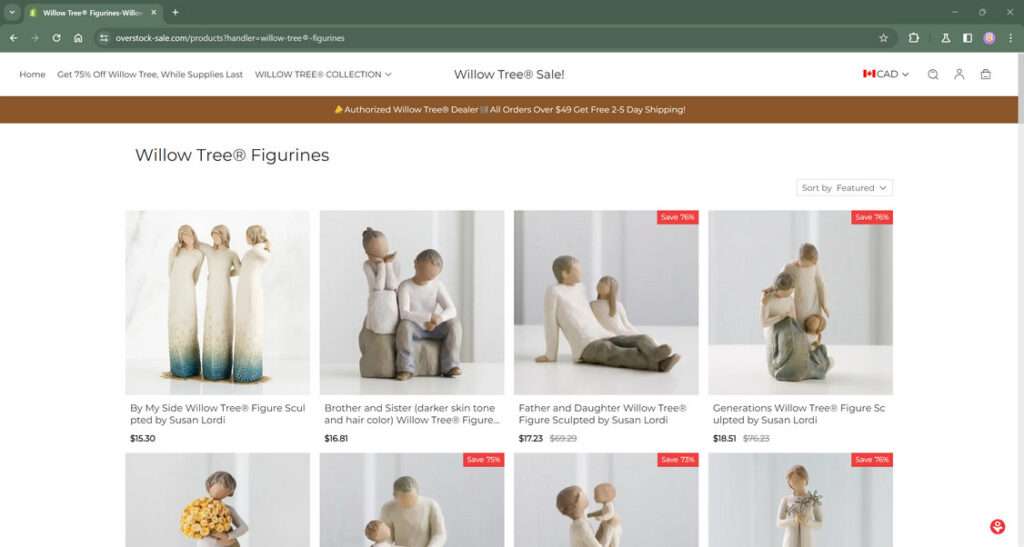Open the red chat support bubble
Viewport: 1024px width, 547px height.
[x=997, y=526]
